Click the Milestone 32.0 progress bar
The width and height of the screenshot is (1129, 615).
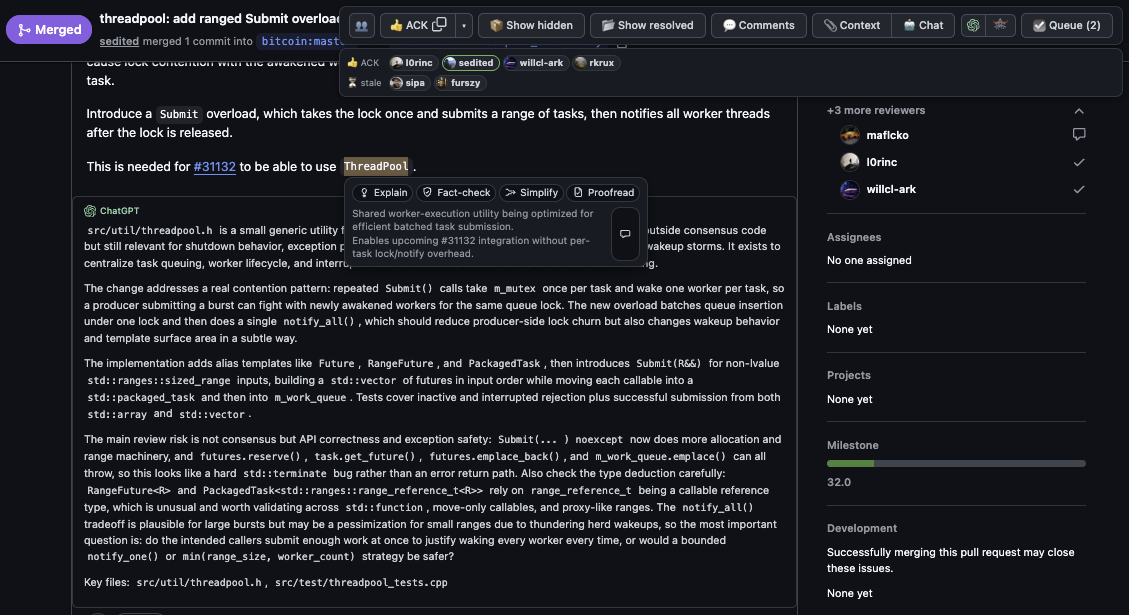click(956, 464)
